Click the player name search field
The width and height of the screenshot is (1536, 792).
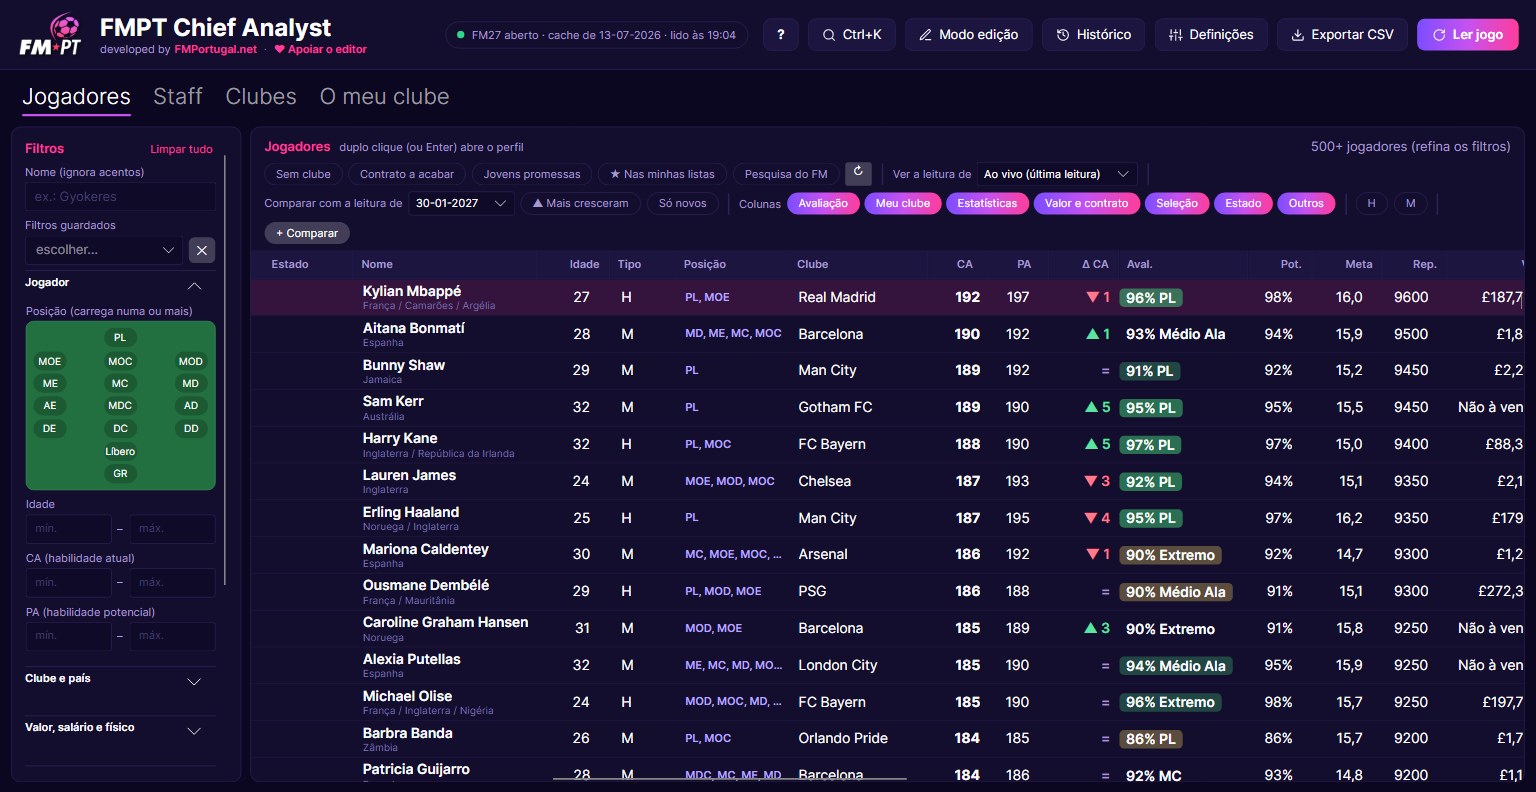pos(120,196)
